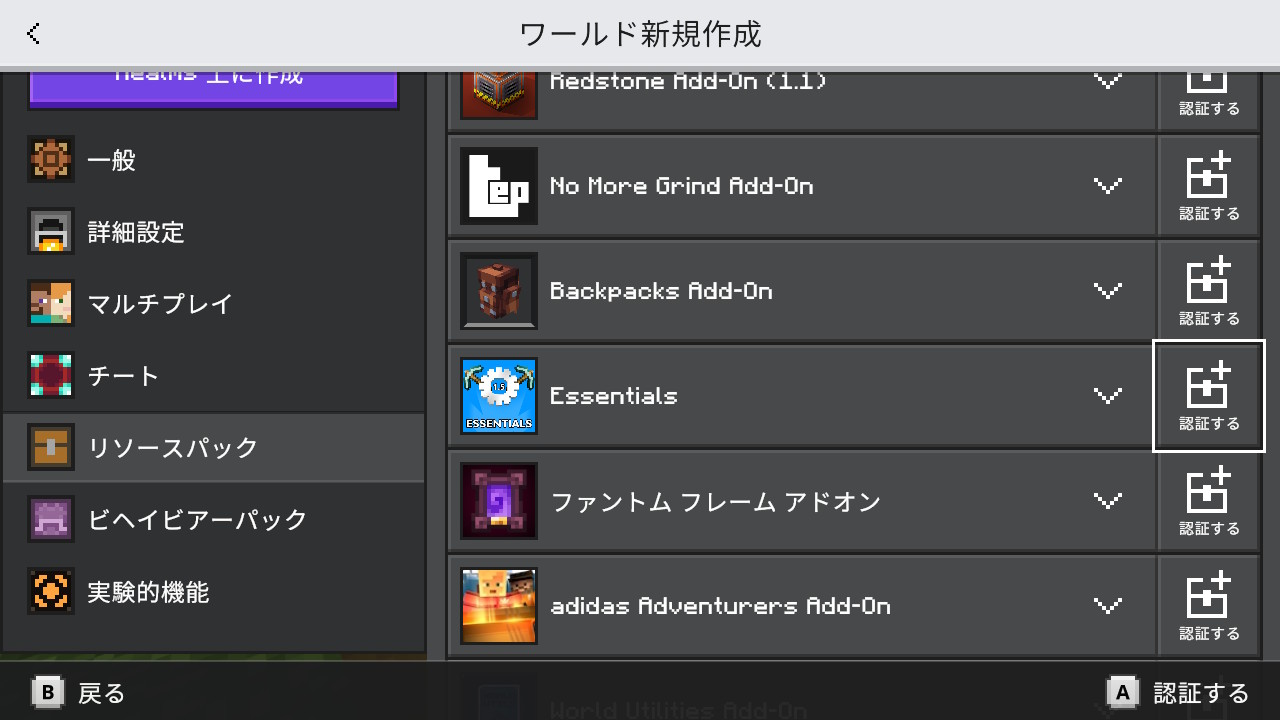1280x720 pixels.
Task: Activate the No More Grind Add-On pack
Action: (1208, 186)
